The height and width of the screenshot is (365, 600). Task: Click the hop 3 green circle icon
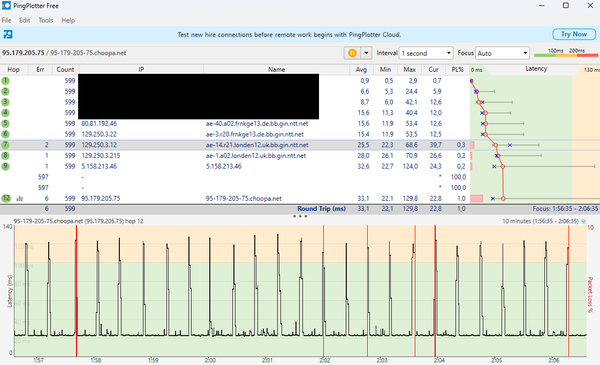5,102
